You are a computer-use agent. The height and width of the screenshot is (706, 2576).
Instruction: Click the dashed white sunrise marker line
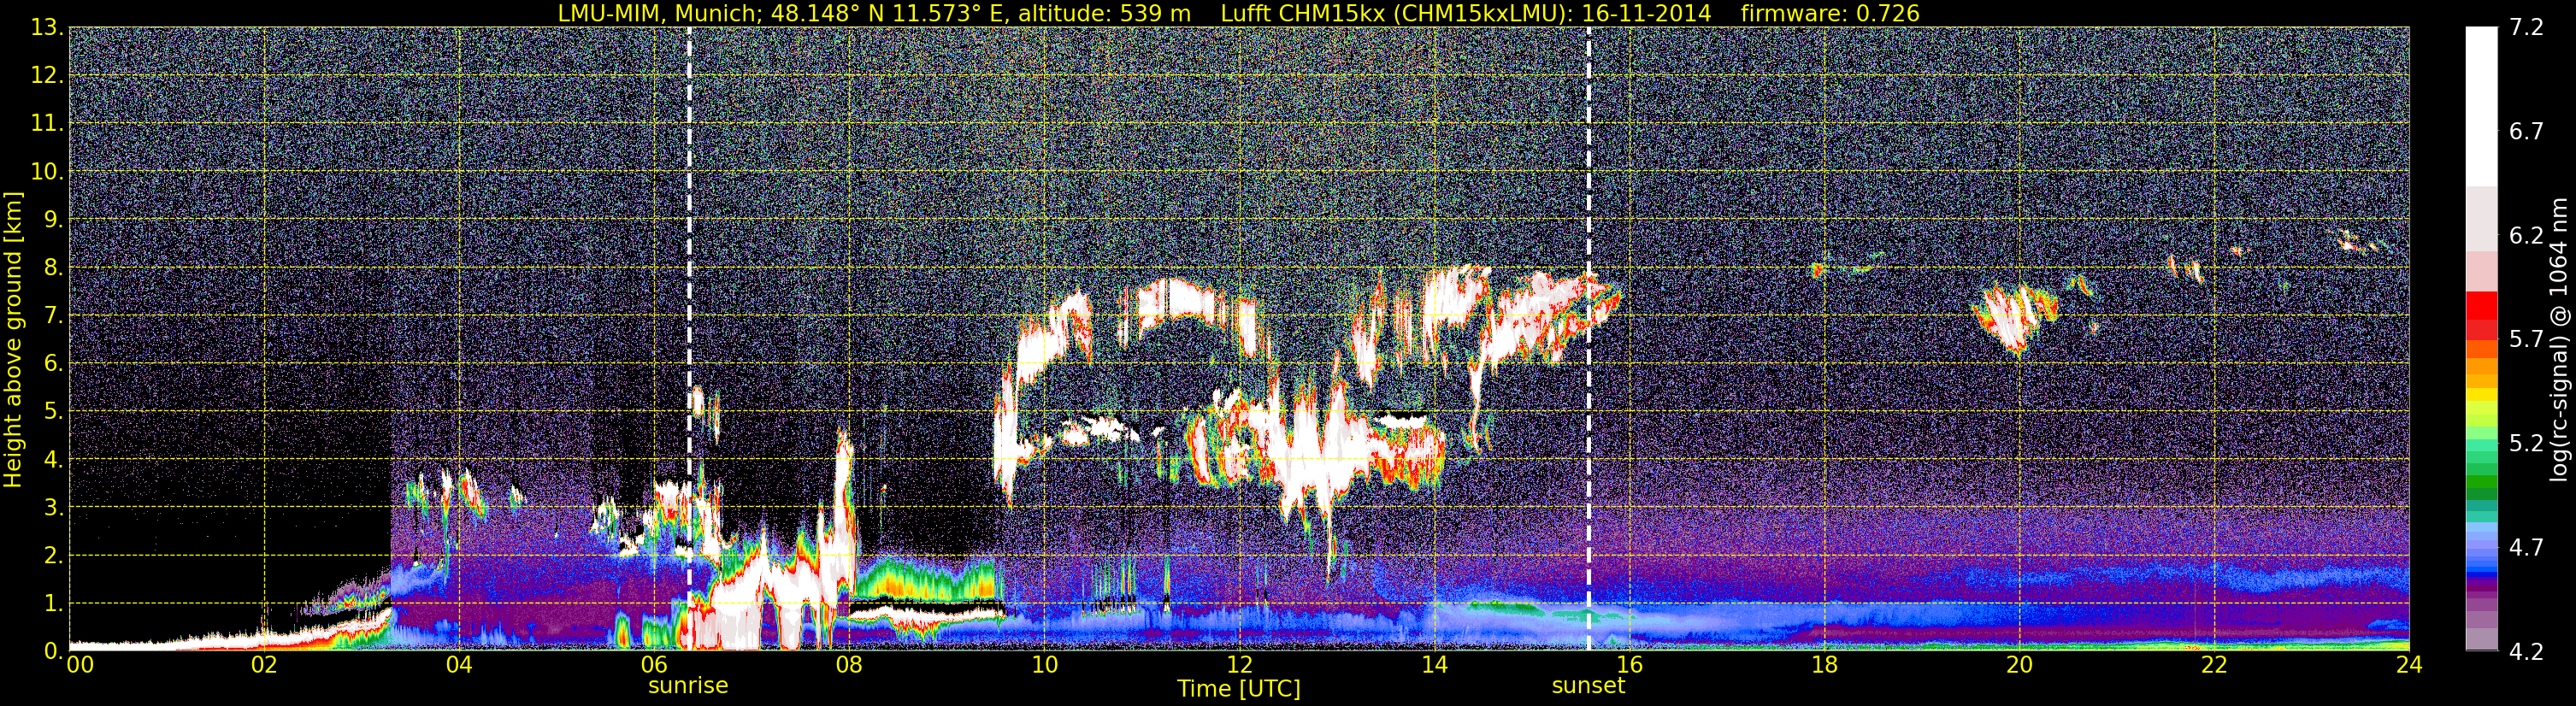coord(689,339)
